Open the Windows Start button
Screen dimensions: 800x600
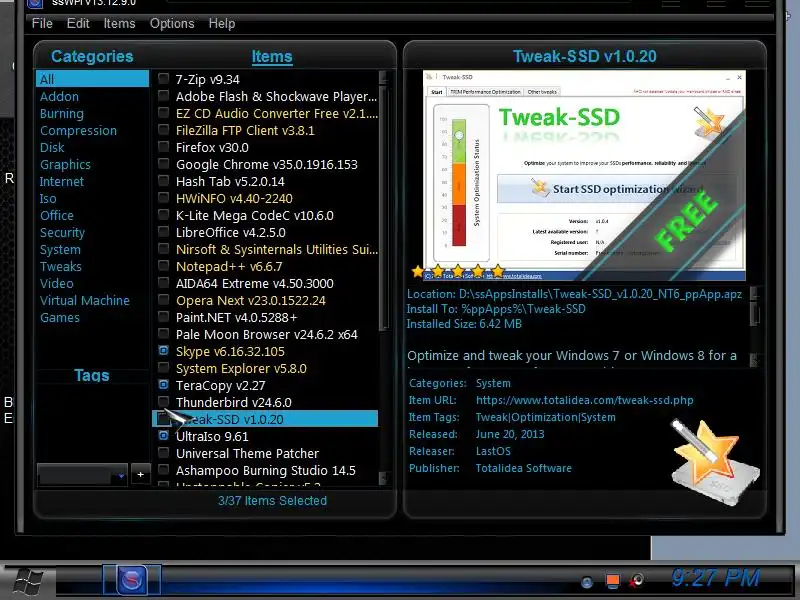coord(27,582)
